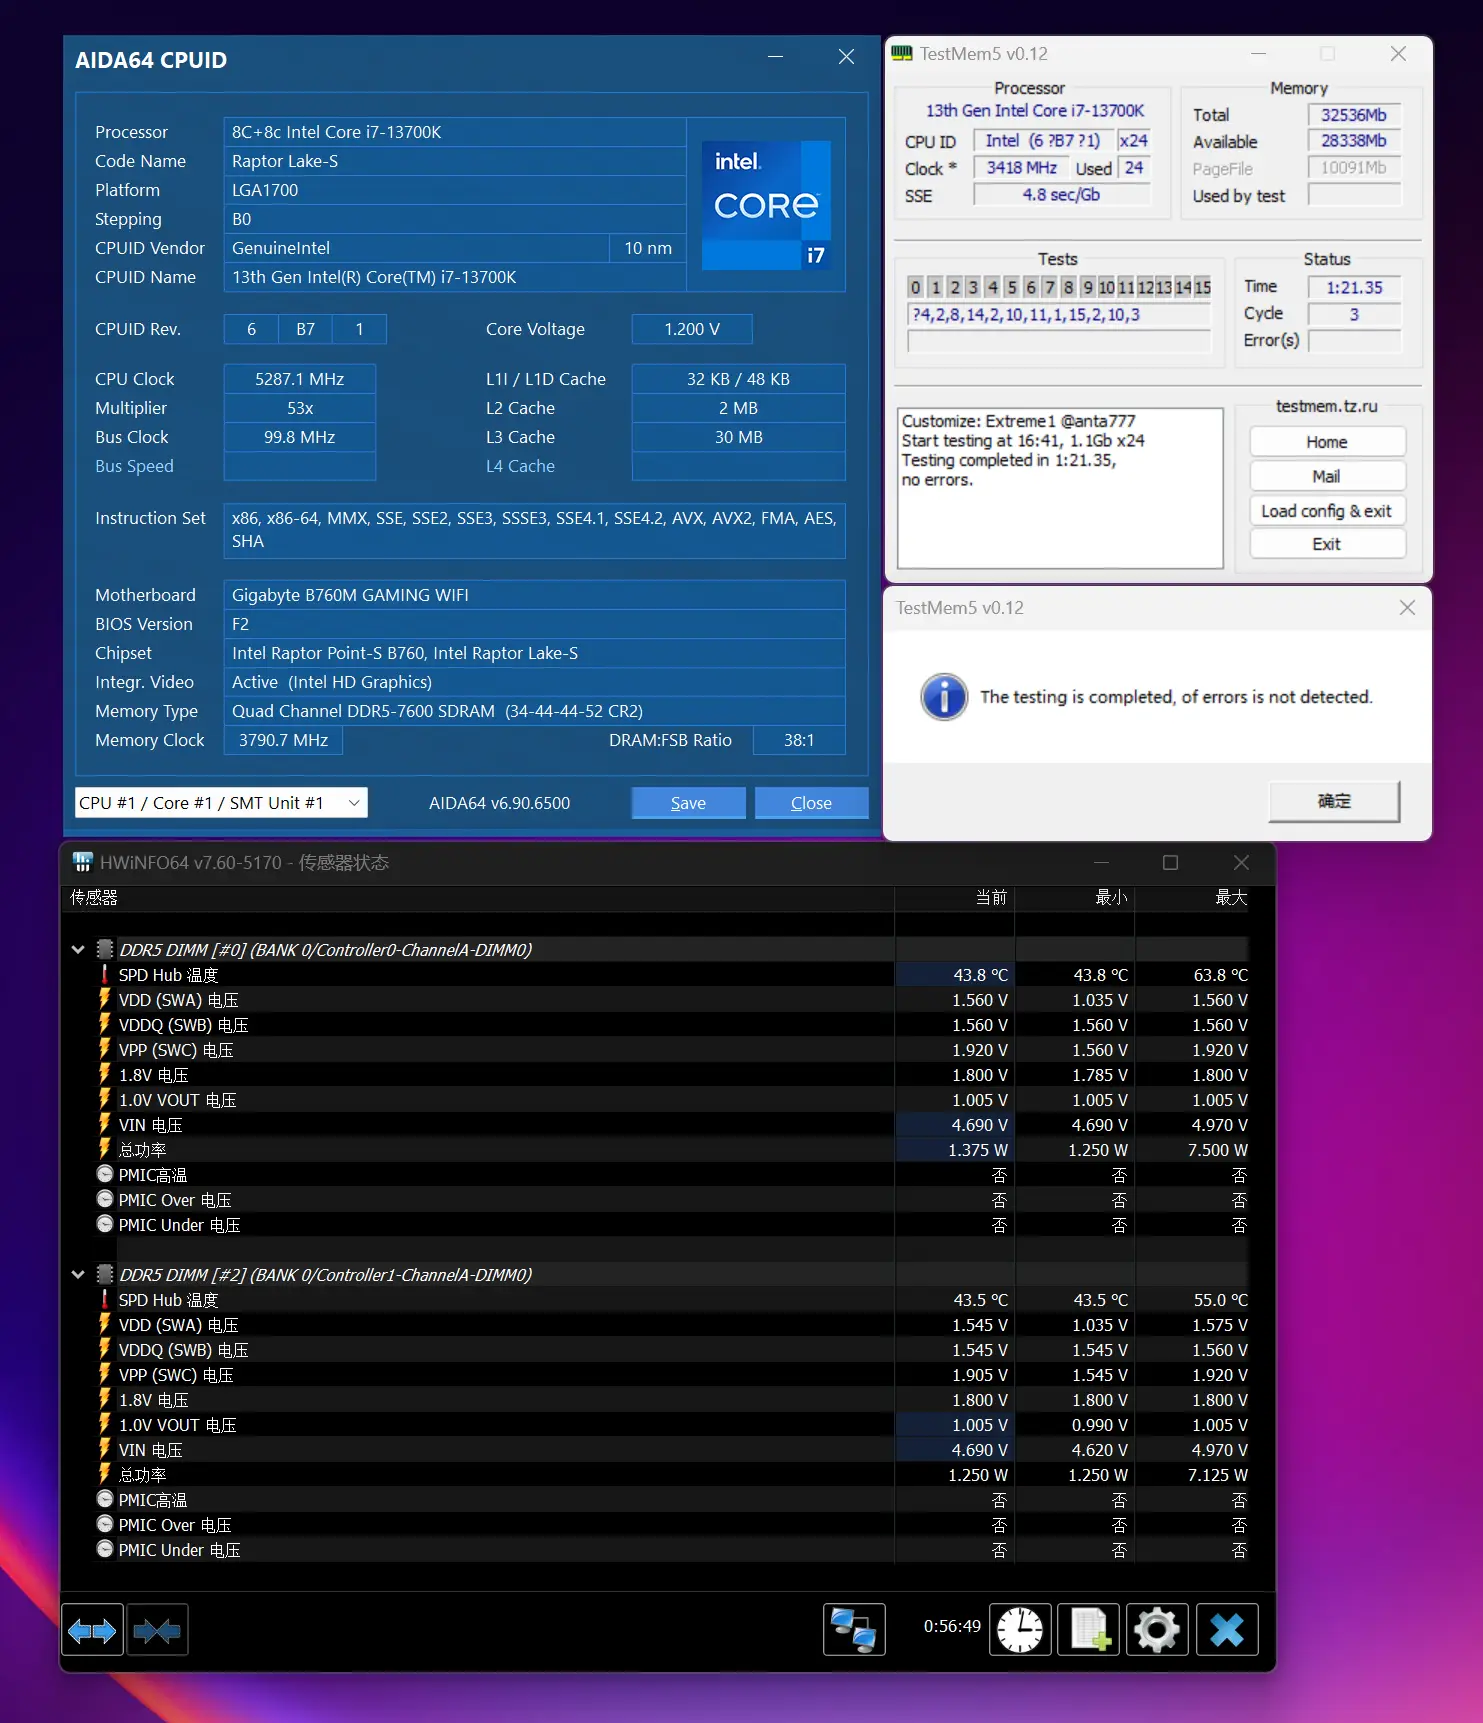
Task: Click the DDR5 DIMM #0 memory chip icon
Action: [x=105, y=949]
